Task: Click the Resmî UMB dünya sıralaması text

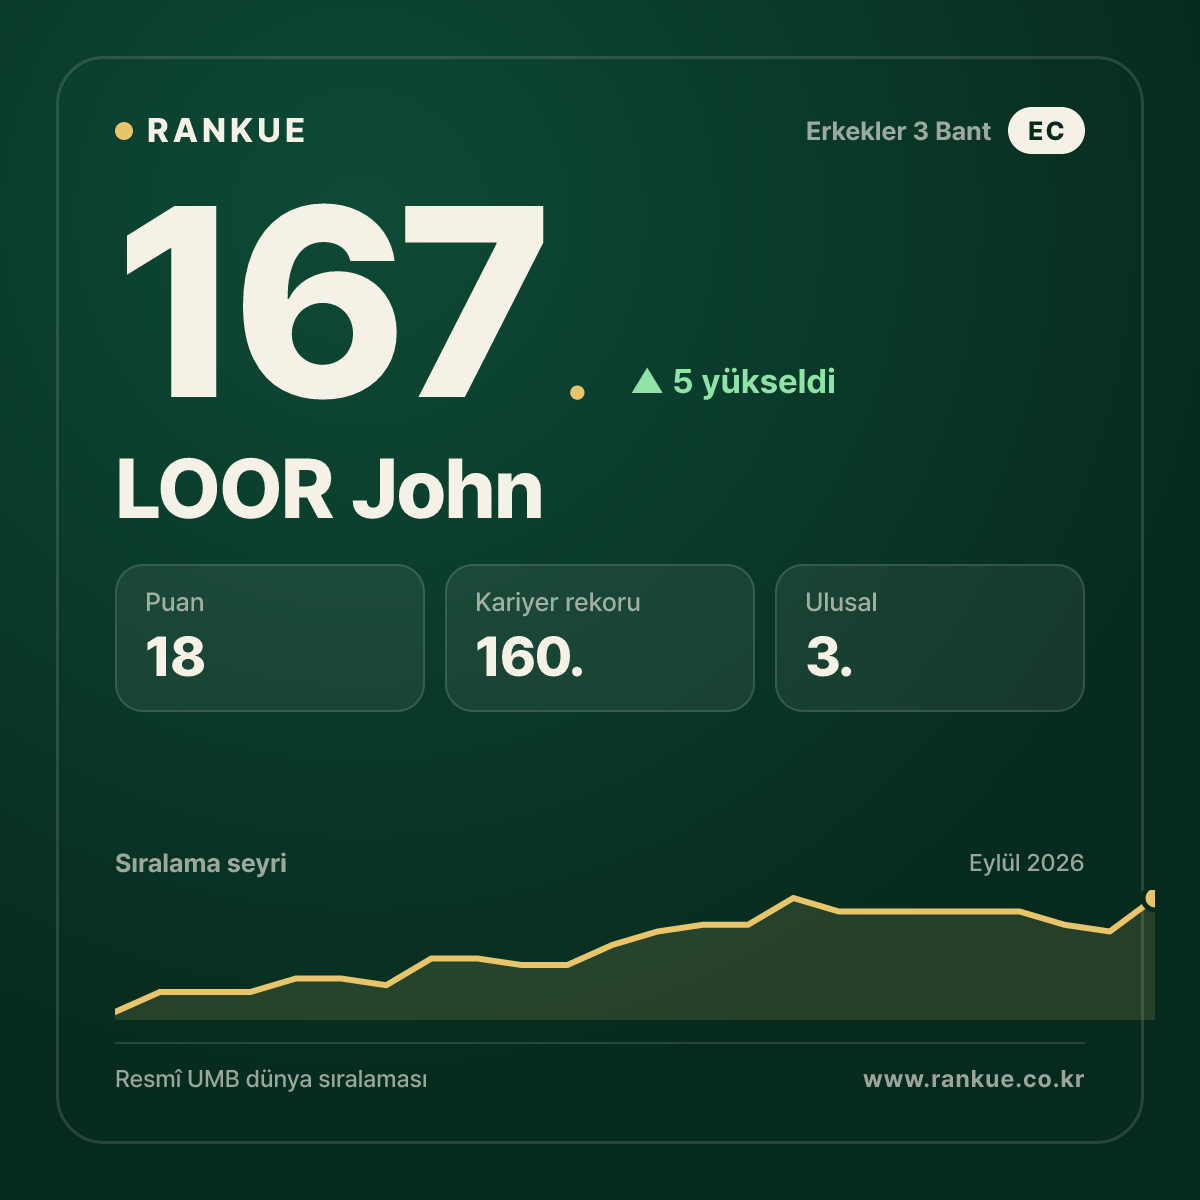Action: tap(271, 1080)
